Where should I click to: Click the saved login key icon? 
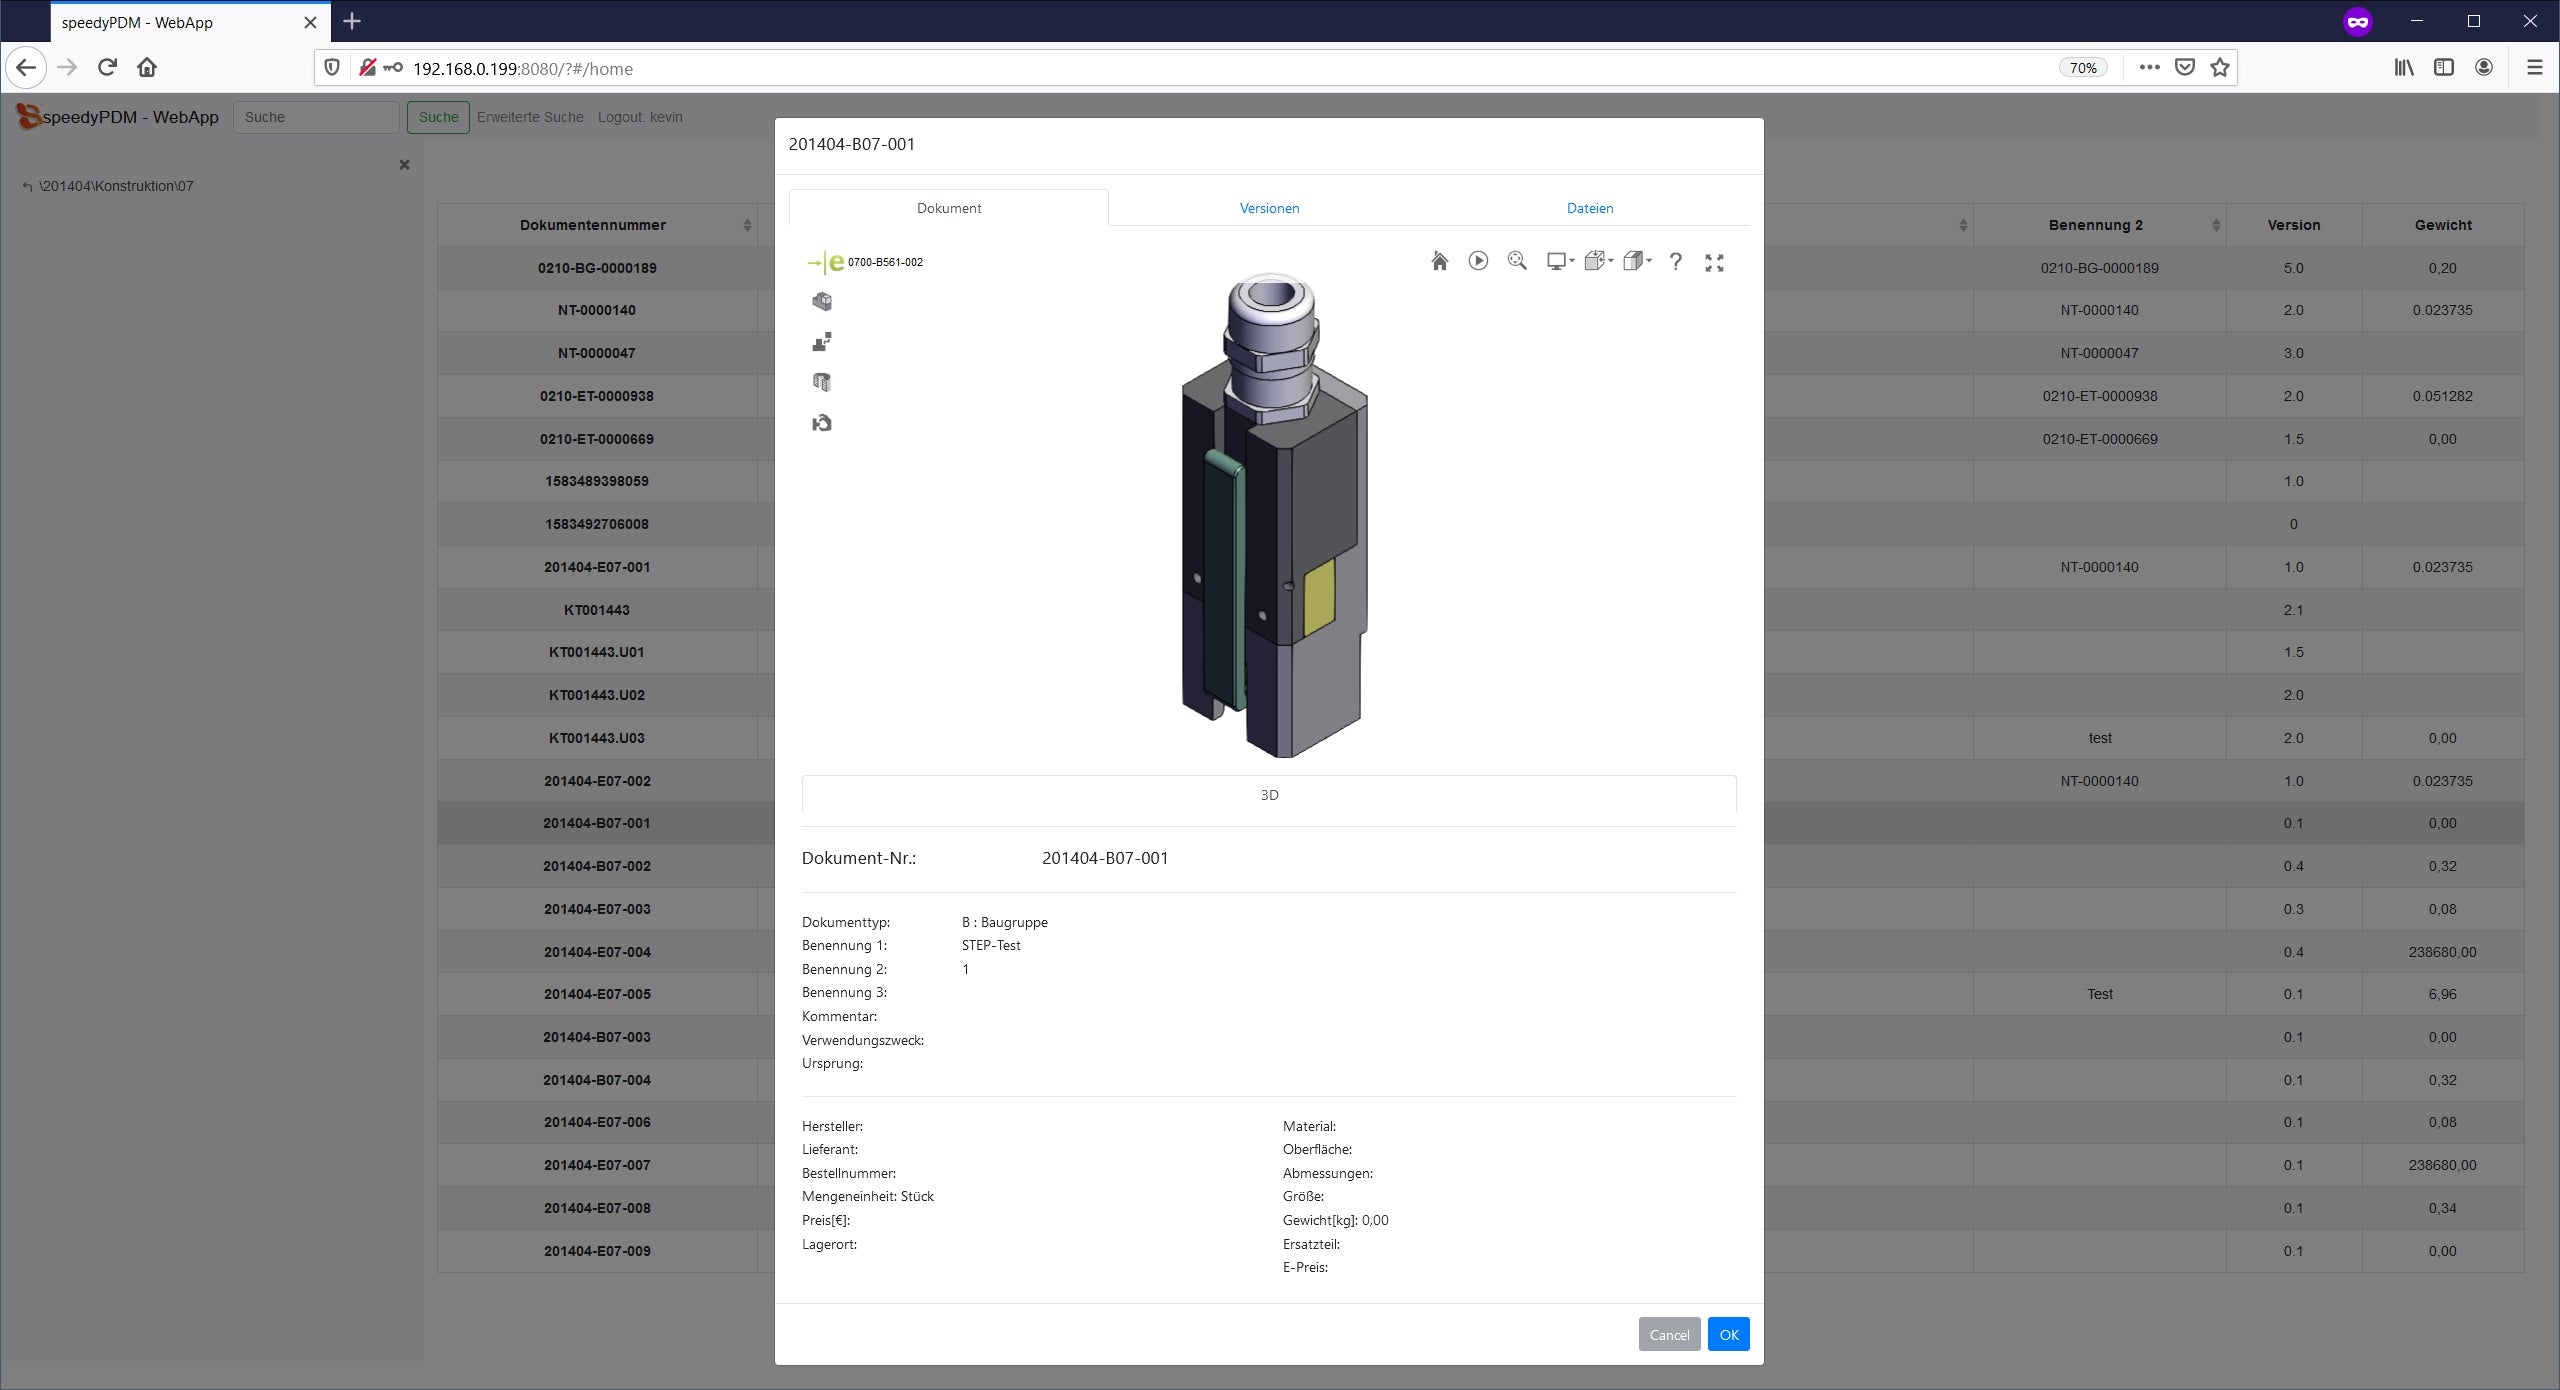tap(393, 67)
